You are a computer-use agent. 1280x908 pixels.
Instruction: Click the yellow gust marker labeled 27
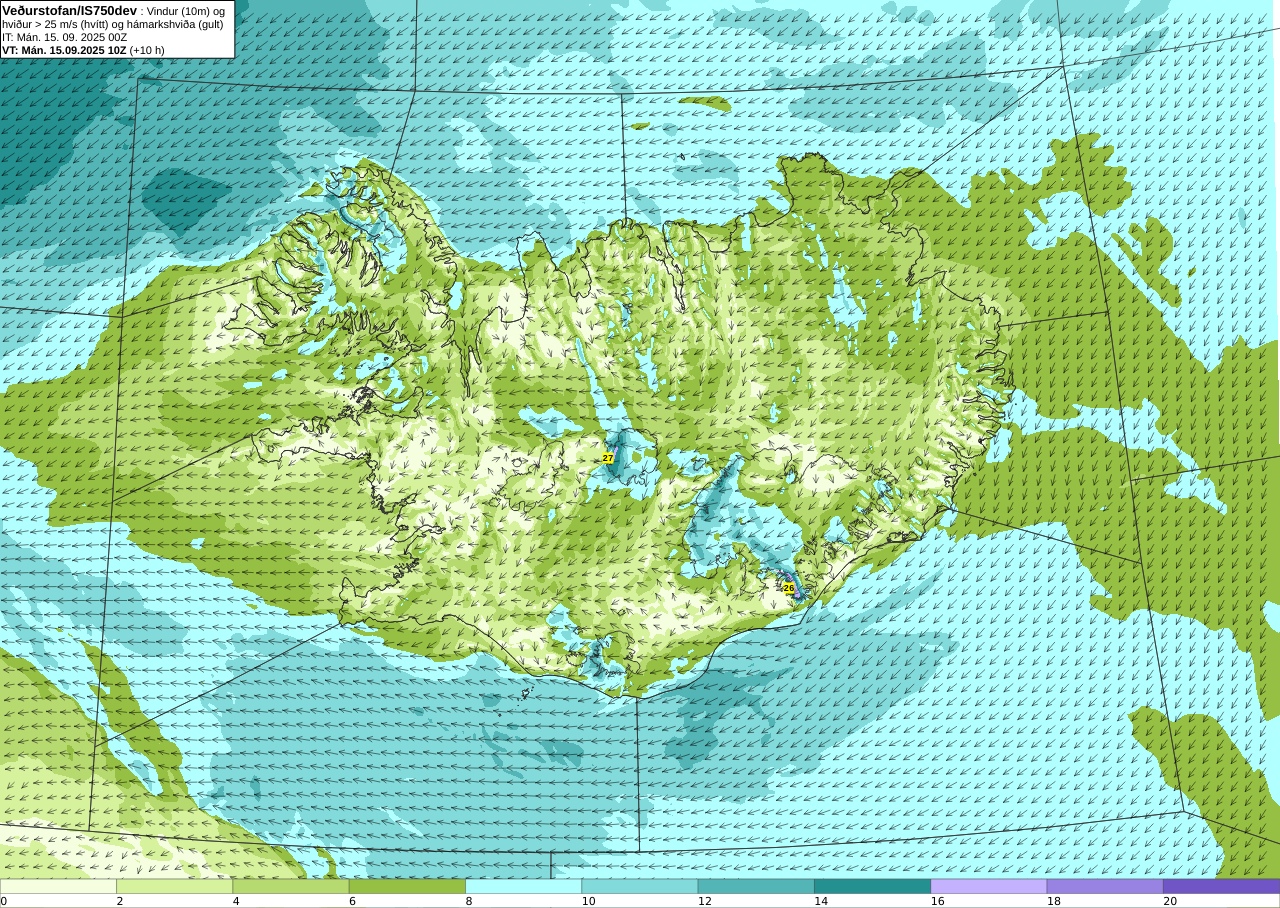coord(608,458)
